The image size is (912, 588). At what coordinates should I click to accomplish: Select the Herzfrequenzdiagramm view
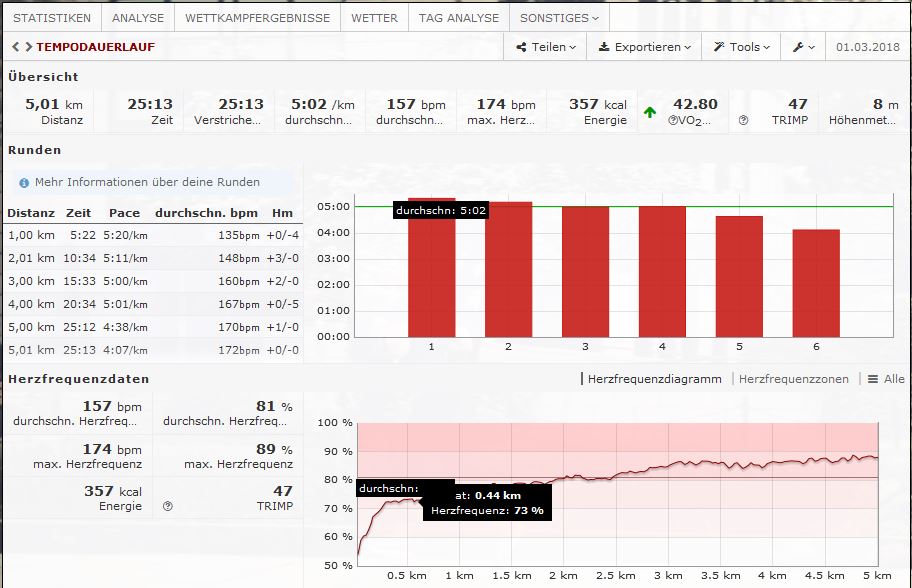(653, 379)
